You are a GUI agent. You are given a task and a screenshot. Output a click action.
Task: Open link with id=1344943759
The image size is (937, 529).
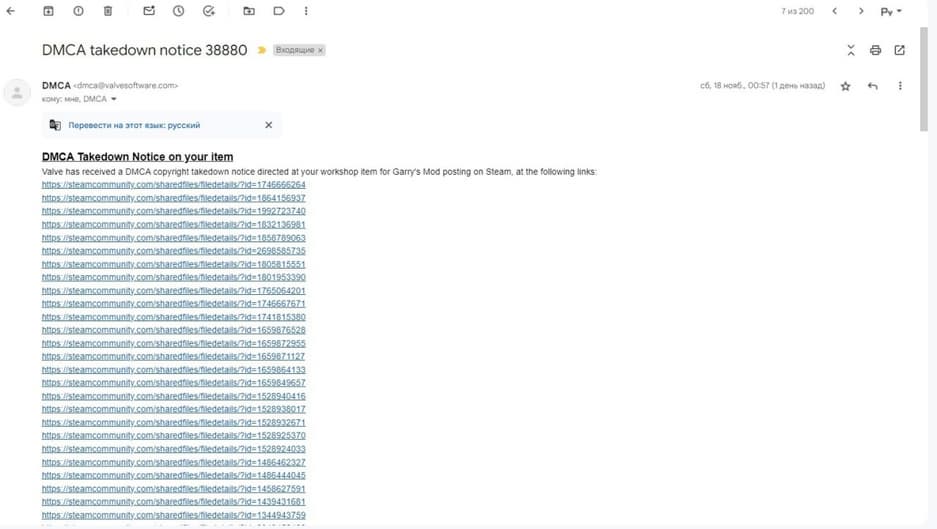[x=173, y=515]
